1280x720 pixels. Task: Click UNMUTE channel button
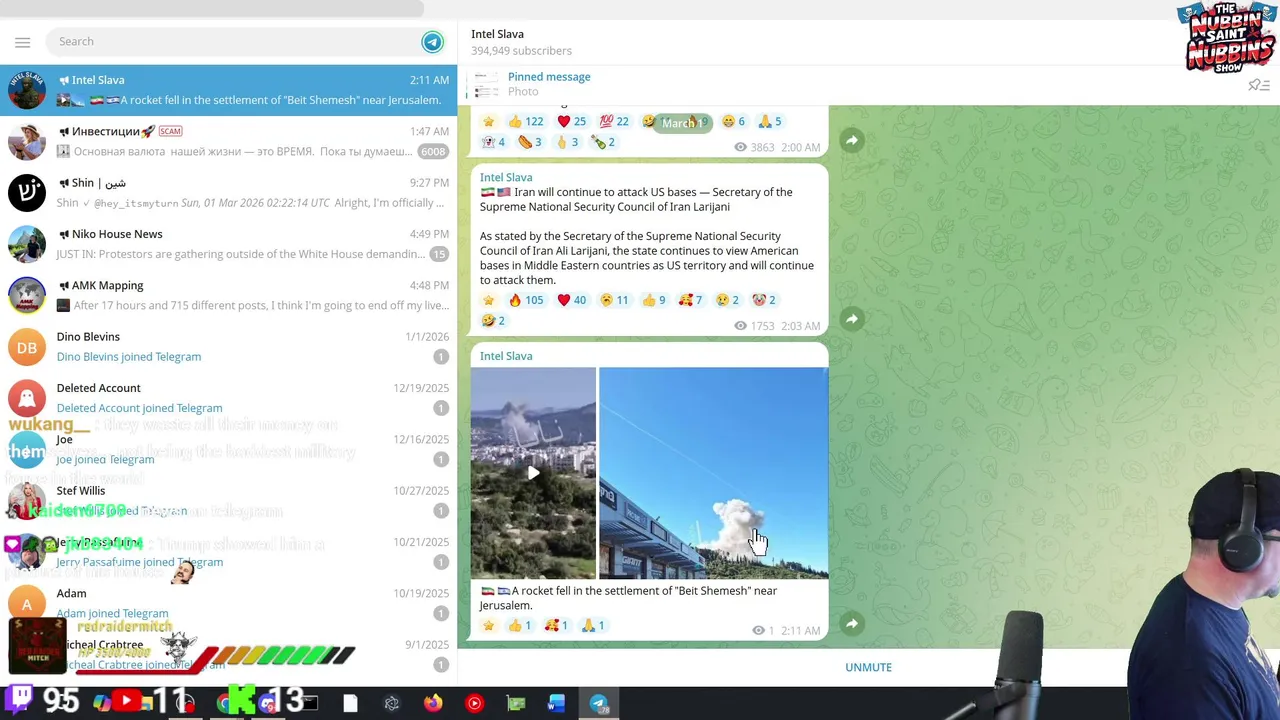pyautogui.click(x=868, y=668)
